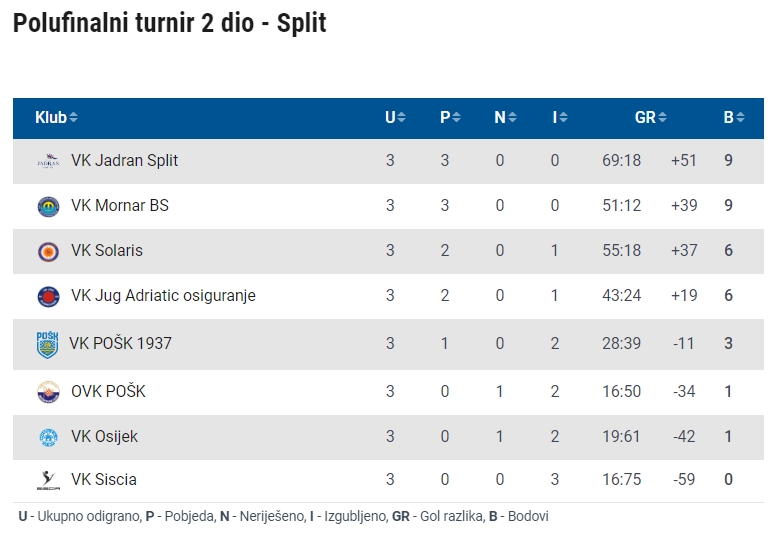Viewport: 772px width, 542px height.
Task: Sort table by Klub column
Action: pyautogui.click(x=56, y=117)
